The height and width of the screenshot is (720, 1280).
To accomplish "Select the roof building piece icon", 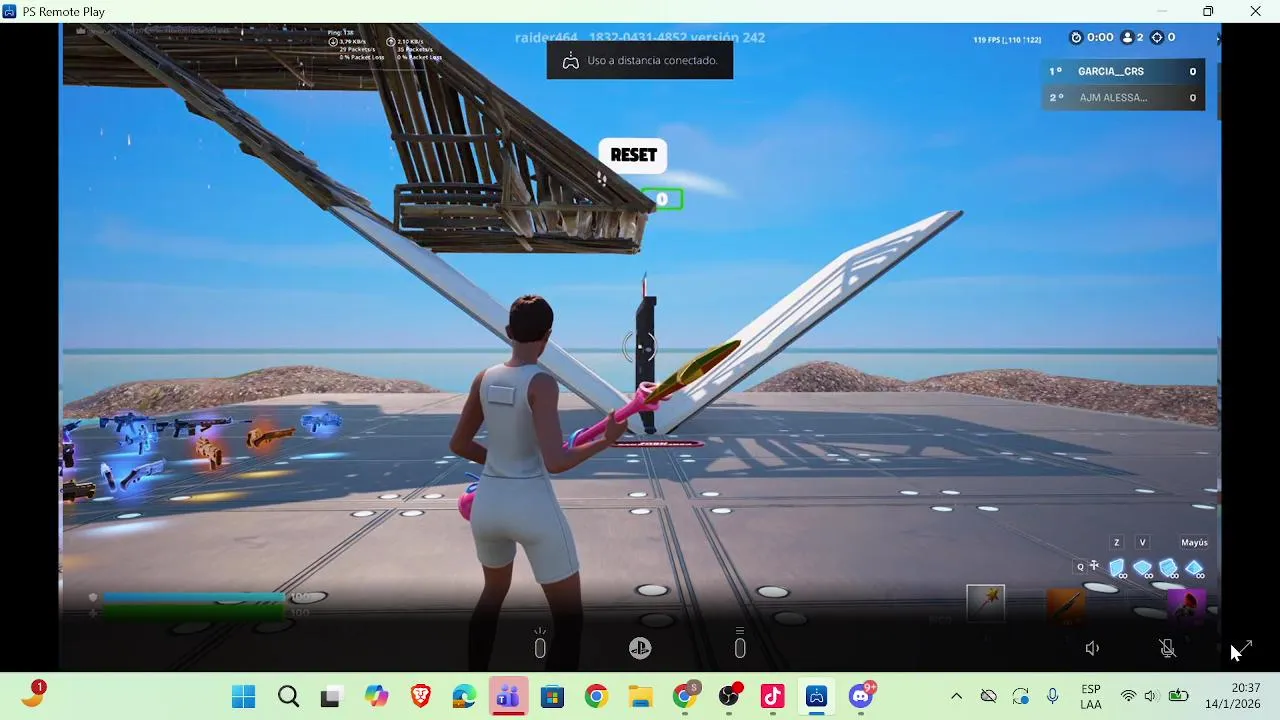I will click(x=1194, y=568).
